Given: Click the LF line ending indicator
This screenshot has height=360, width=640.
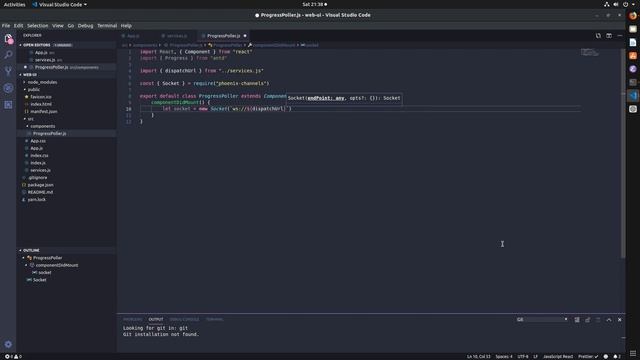Looking at the screenshot, I should click(535, 356).
